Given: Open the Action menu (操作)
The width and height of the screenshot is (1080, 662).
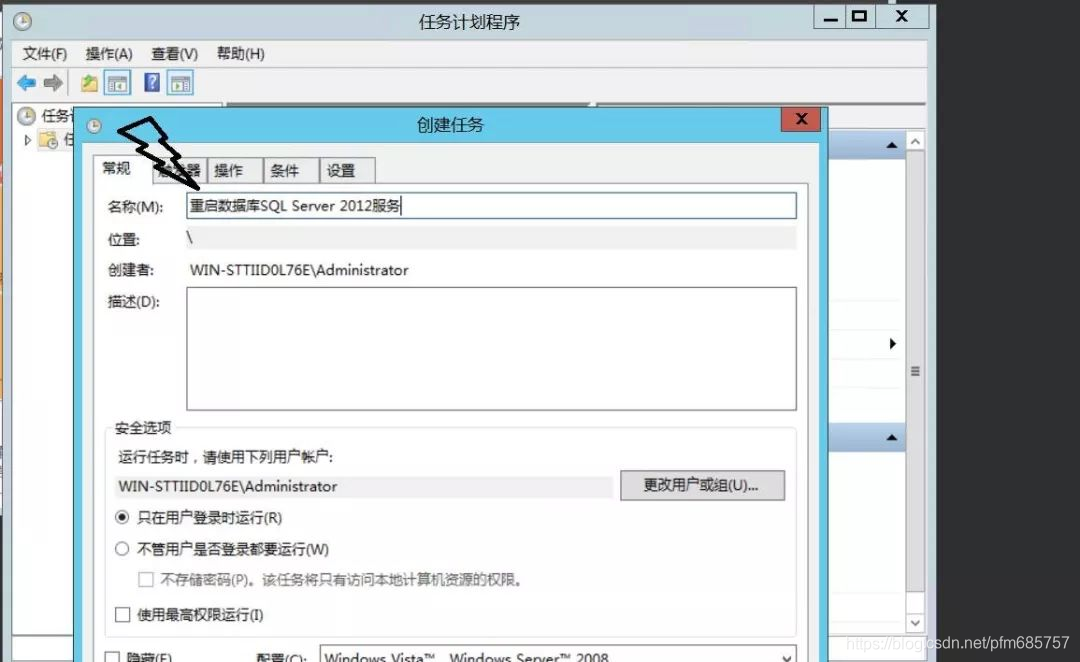Looking at the screenshot, I should (109, 54).
